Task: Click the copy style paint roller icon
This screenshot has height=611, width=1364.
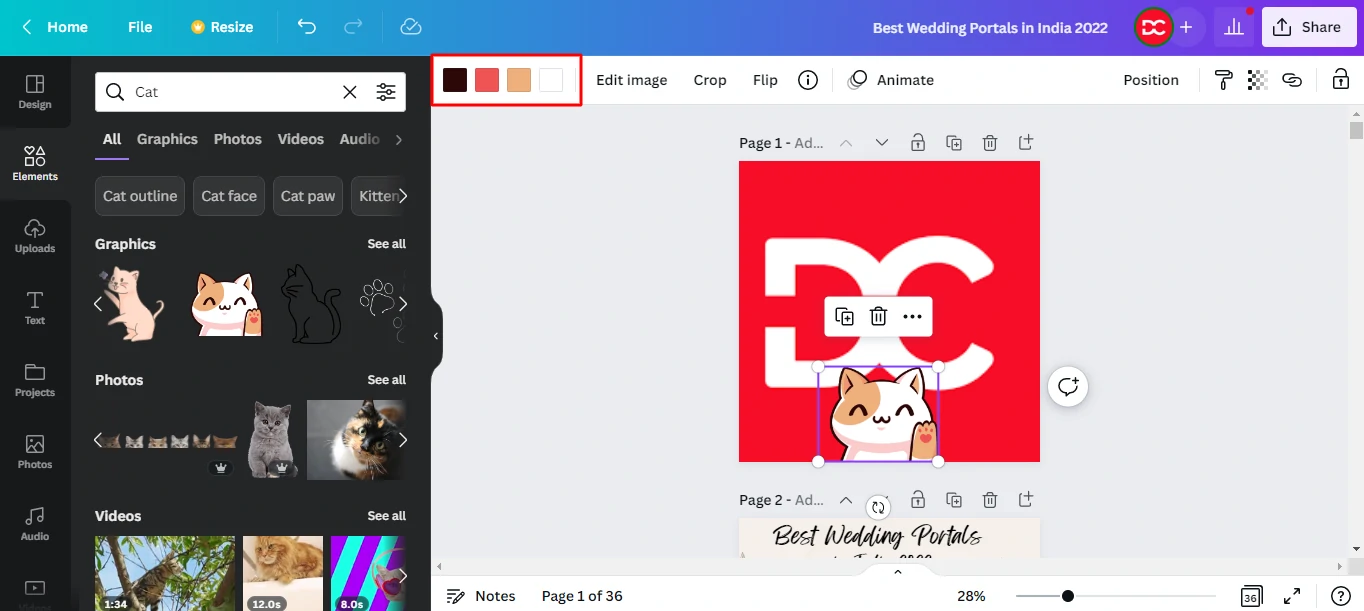Action: click(1223, 80)
